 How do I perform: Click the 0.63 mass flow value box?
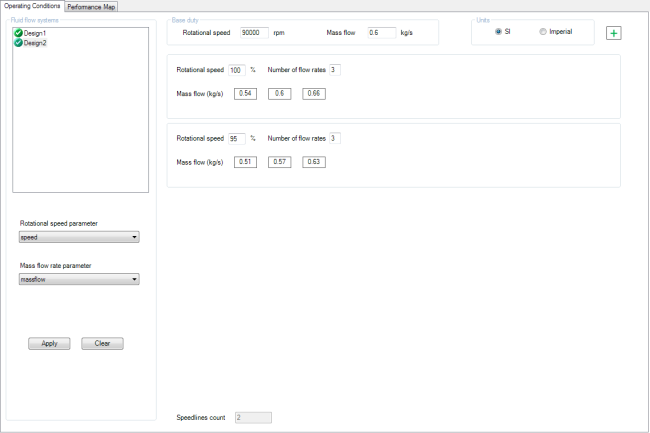click(315, 162)
